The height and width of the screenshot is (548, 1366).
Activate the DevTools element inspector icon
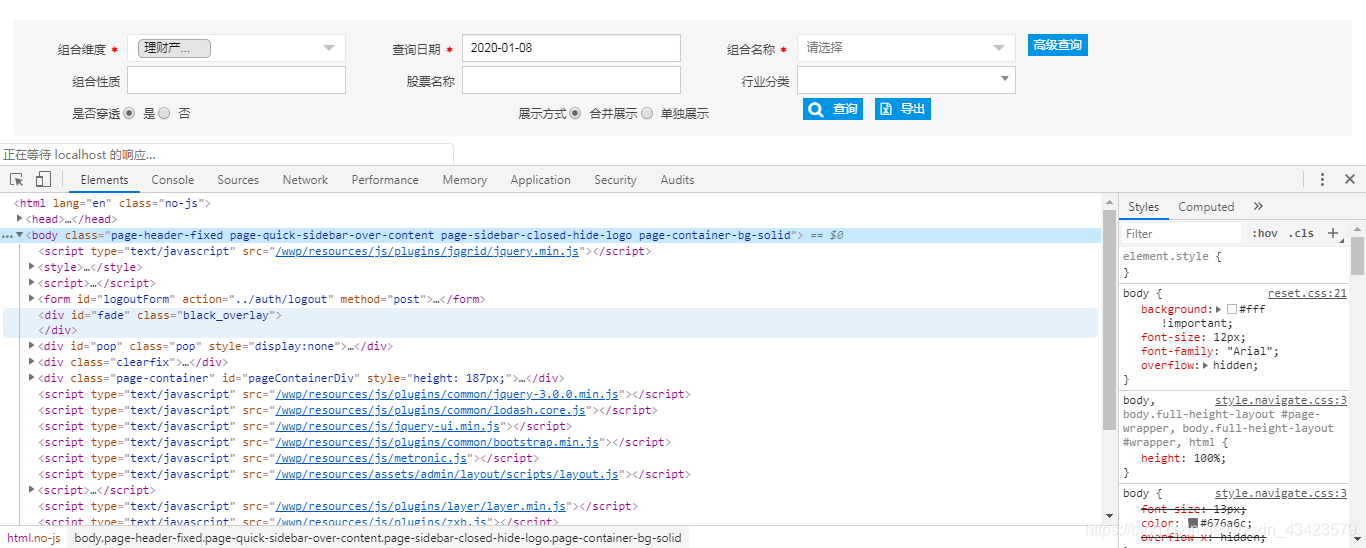[x=17, y=180]
